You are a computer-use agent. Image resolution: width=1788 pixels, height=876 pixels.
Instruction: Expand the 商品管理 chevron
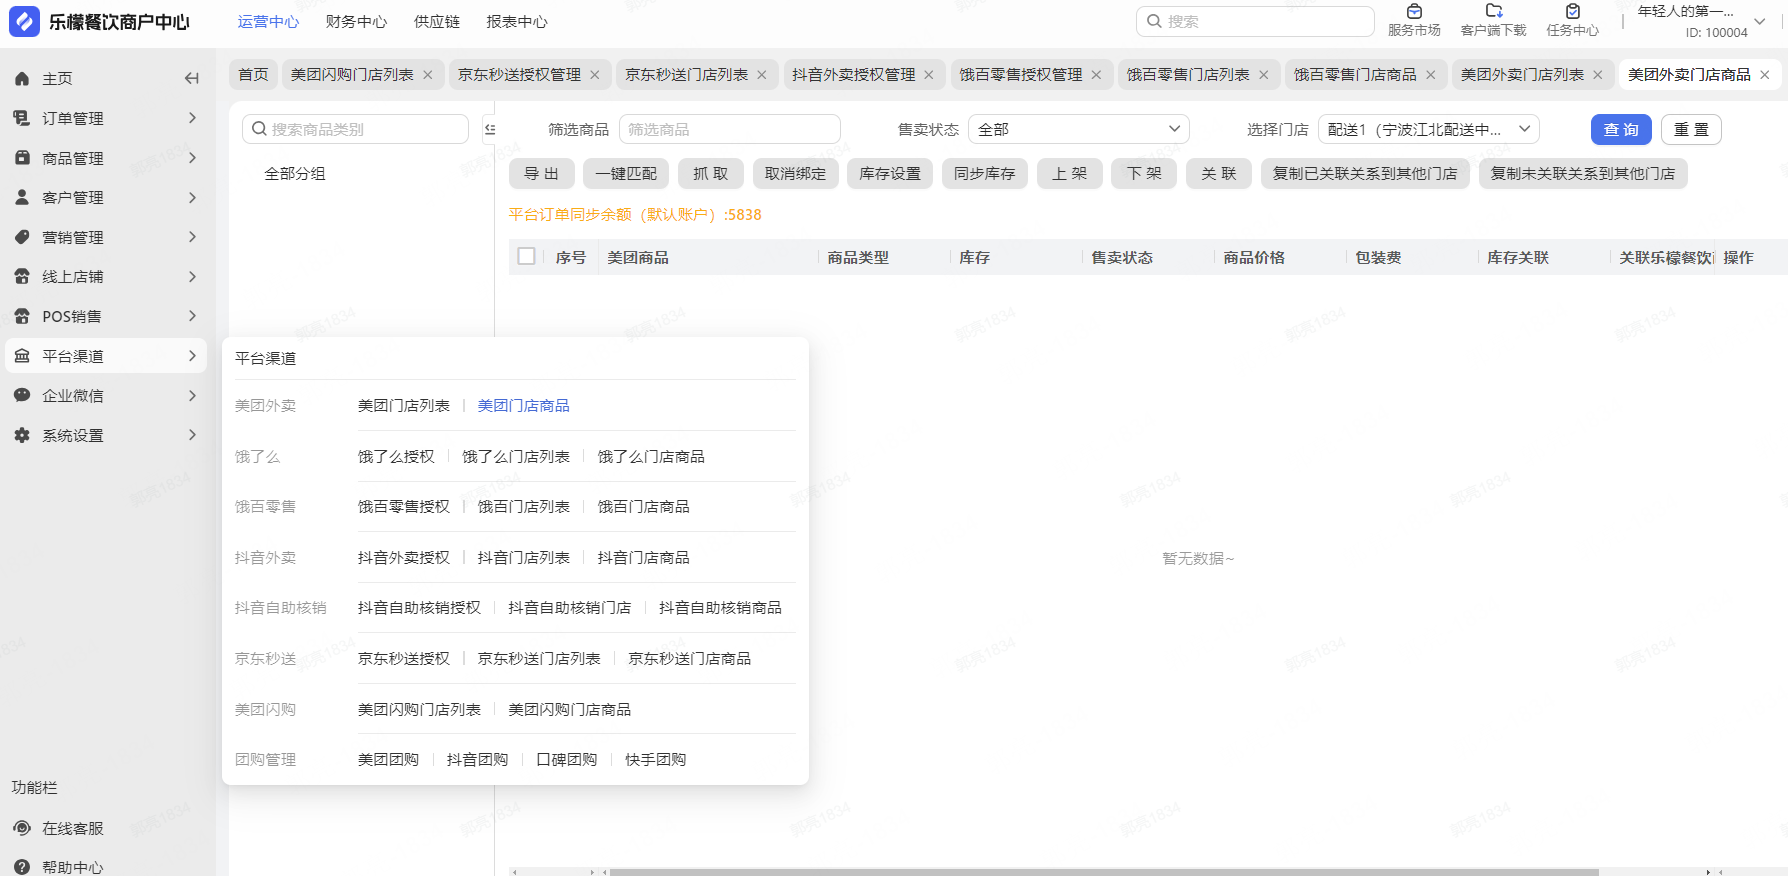[x=192, y=158]
